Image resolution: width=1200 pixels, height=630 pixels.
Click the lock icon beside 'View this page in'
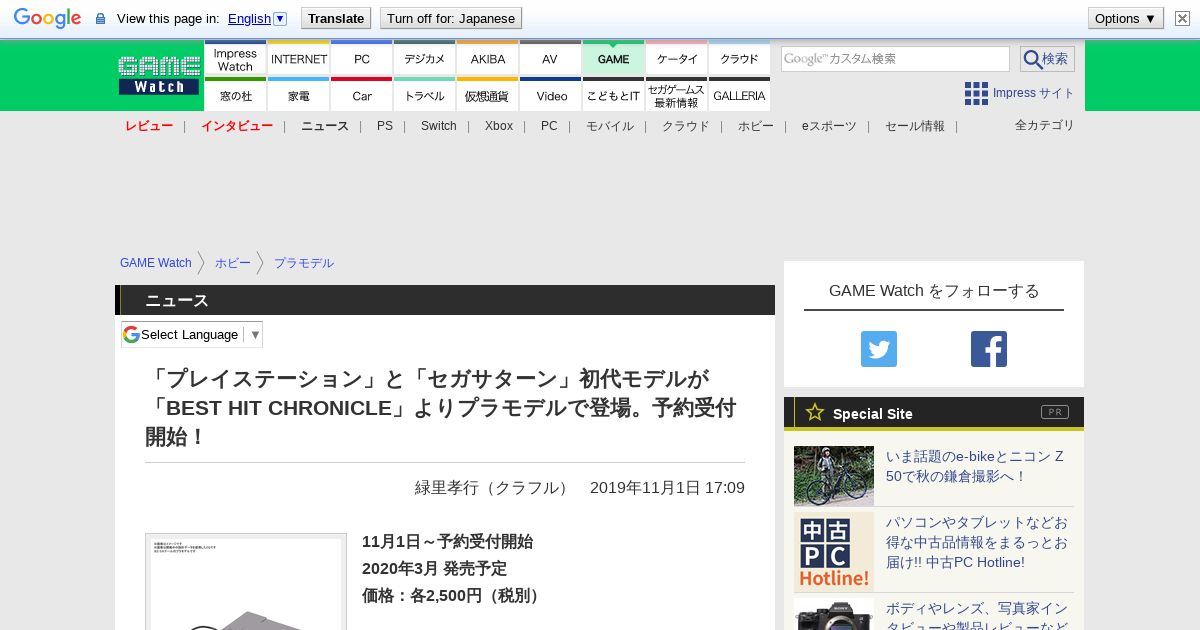tap(100, 19)
